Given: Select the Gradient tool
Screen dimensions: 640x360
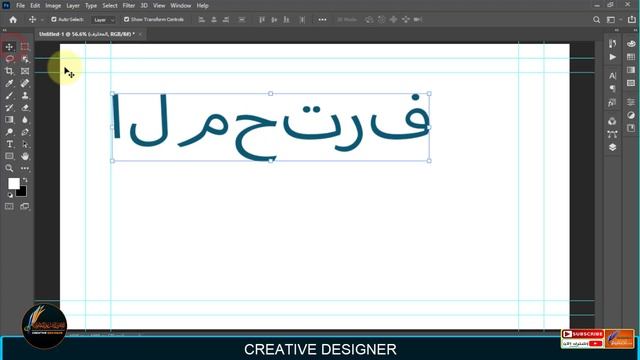Looking at the screenshot, I should coord(9,120).
